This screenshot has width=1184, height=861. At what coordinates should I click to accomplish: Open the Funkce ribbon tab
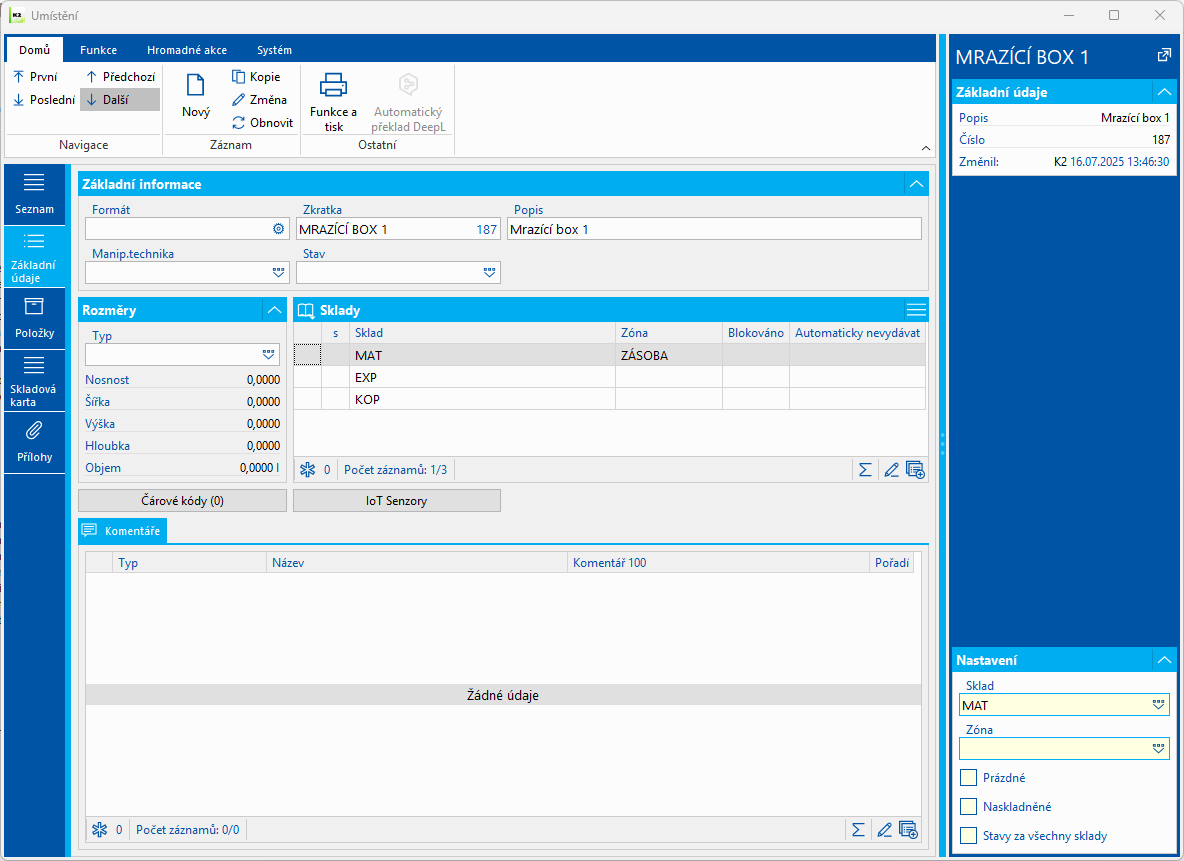98,50
